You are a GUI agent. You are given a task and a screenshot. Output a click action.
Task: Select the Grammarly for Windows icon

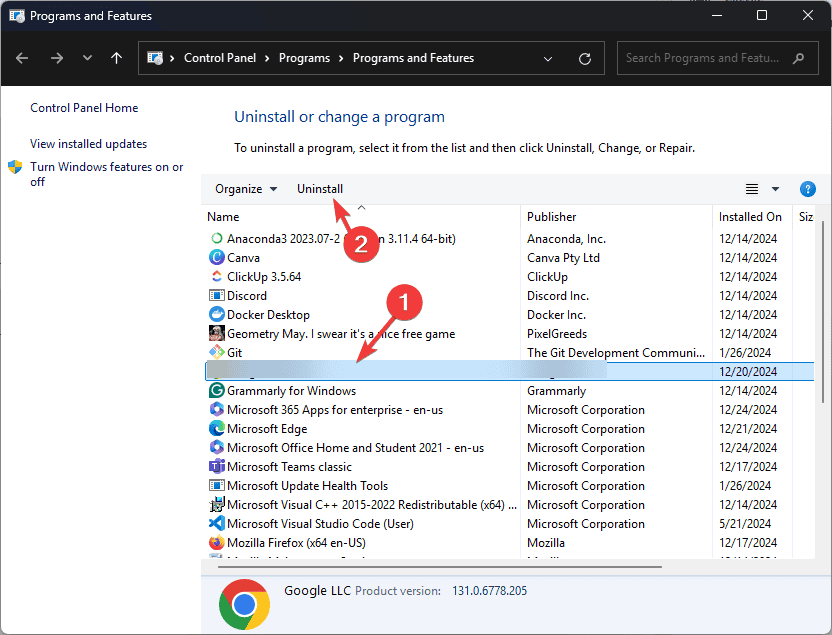click(216, 390)
